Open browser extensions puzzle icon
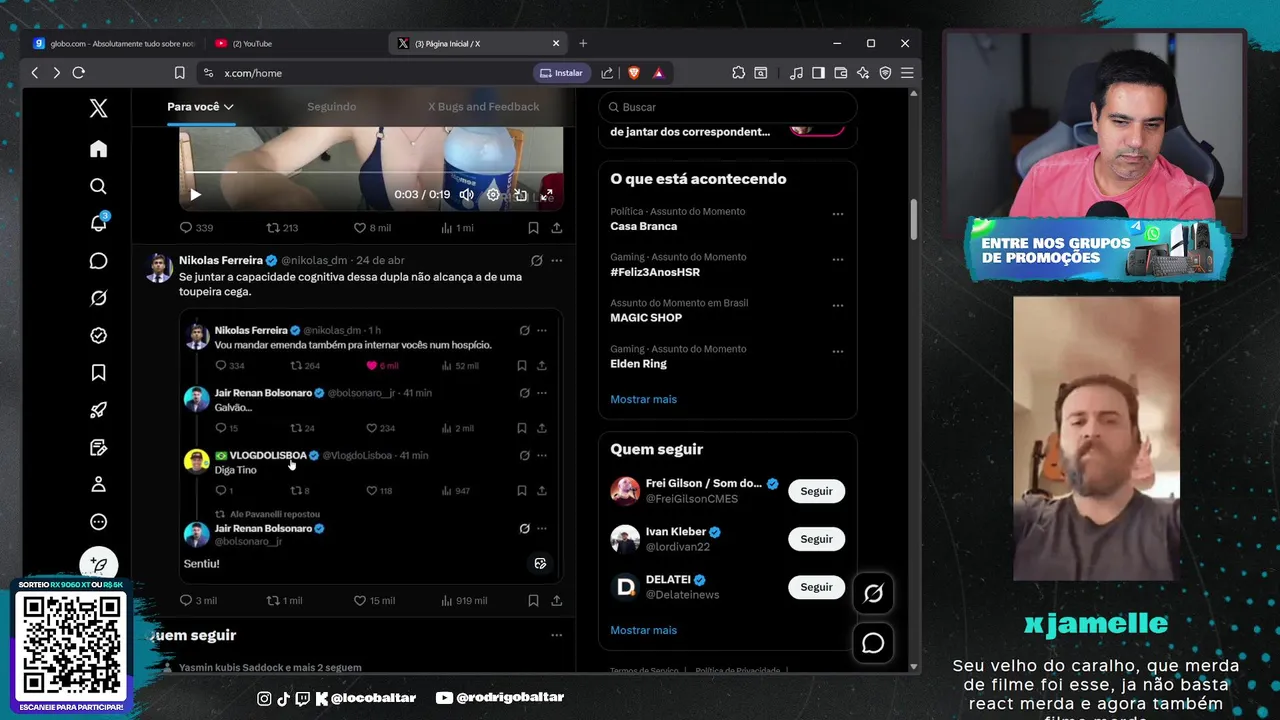 738,73
